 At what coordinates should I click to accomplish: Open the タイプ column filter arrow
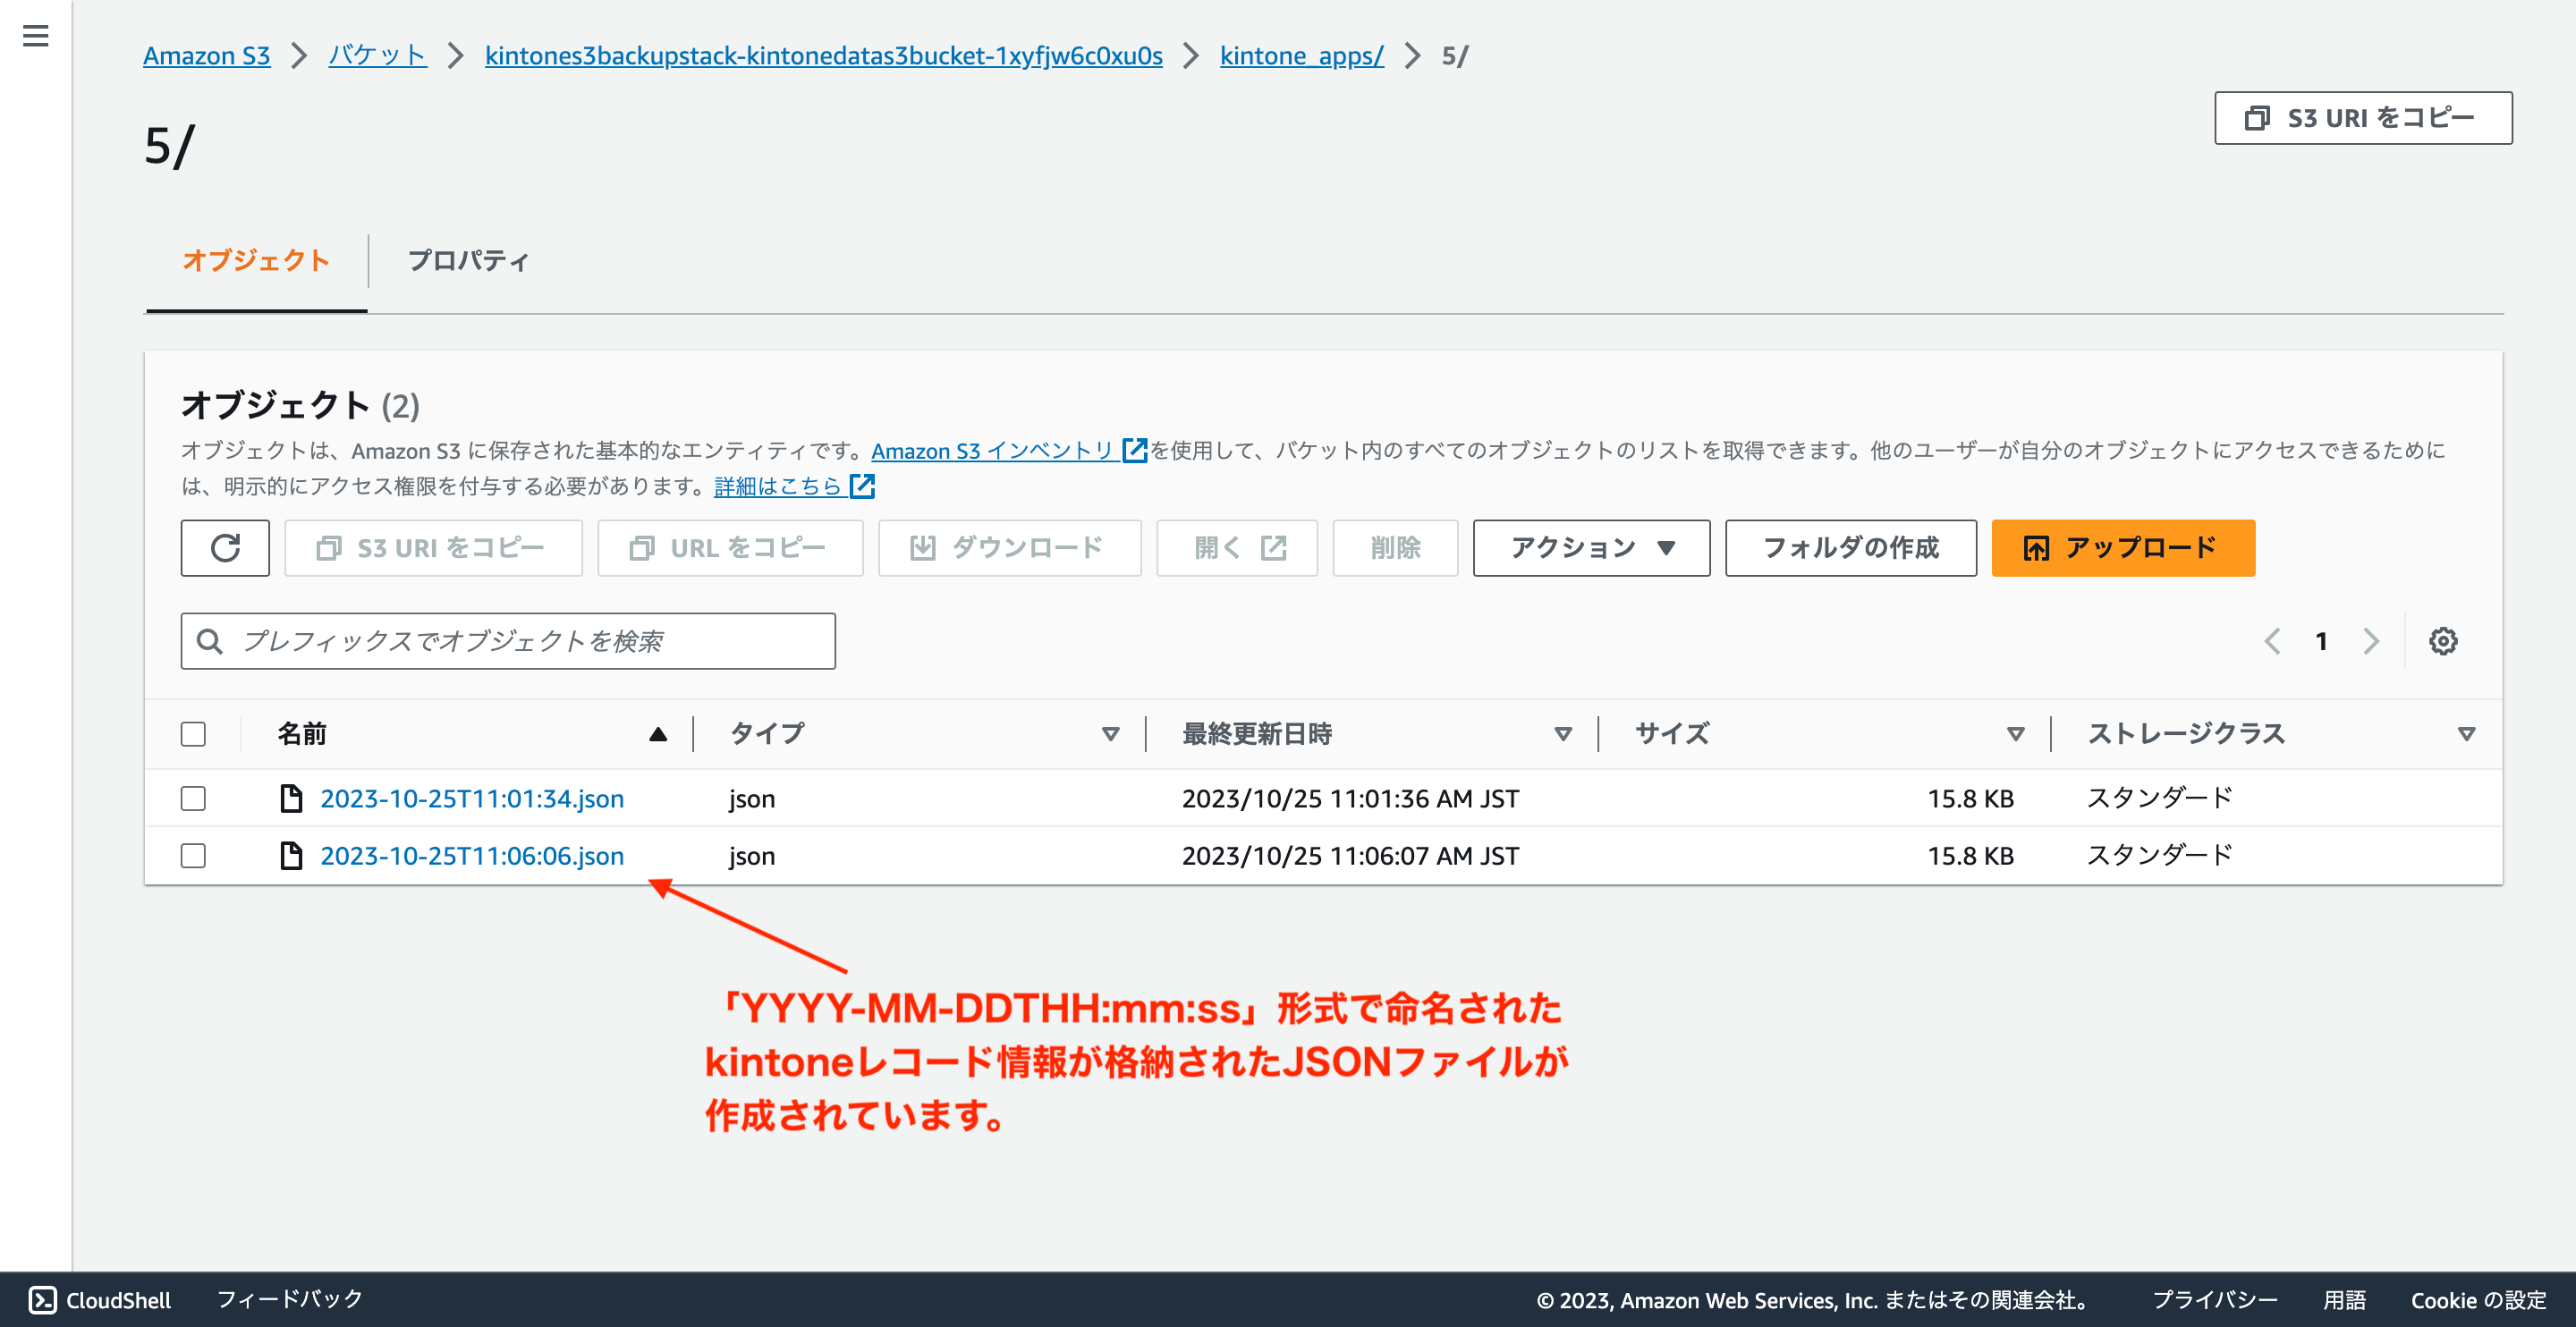[1110, 733]
